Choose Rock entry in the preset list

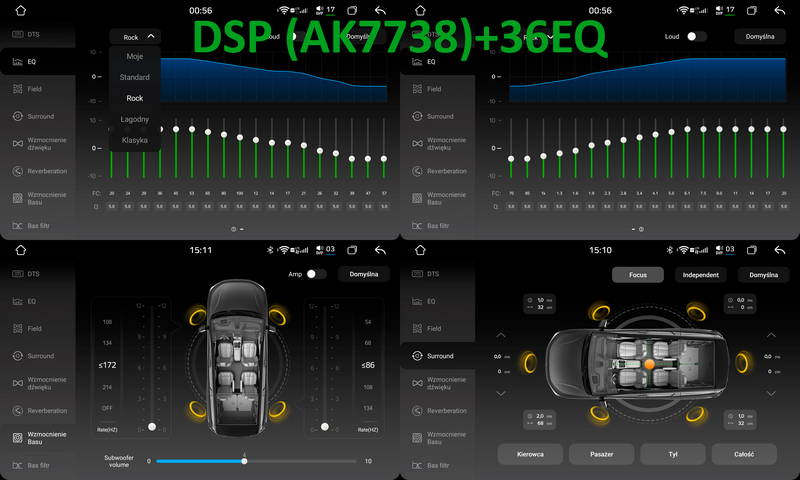point(135,98)
